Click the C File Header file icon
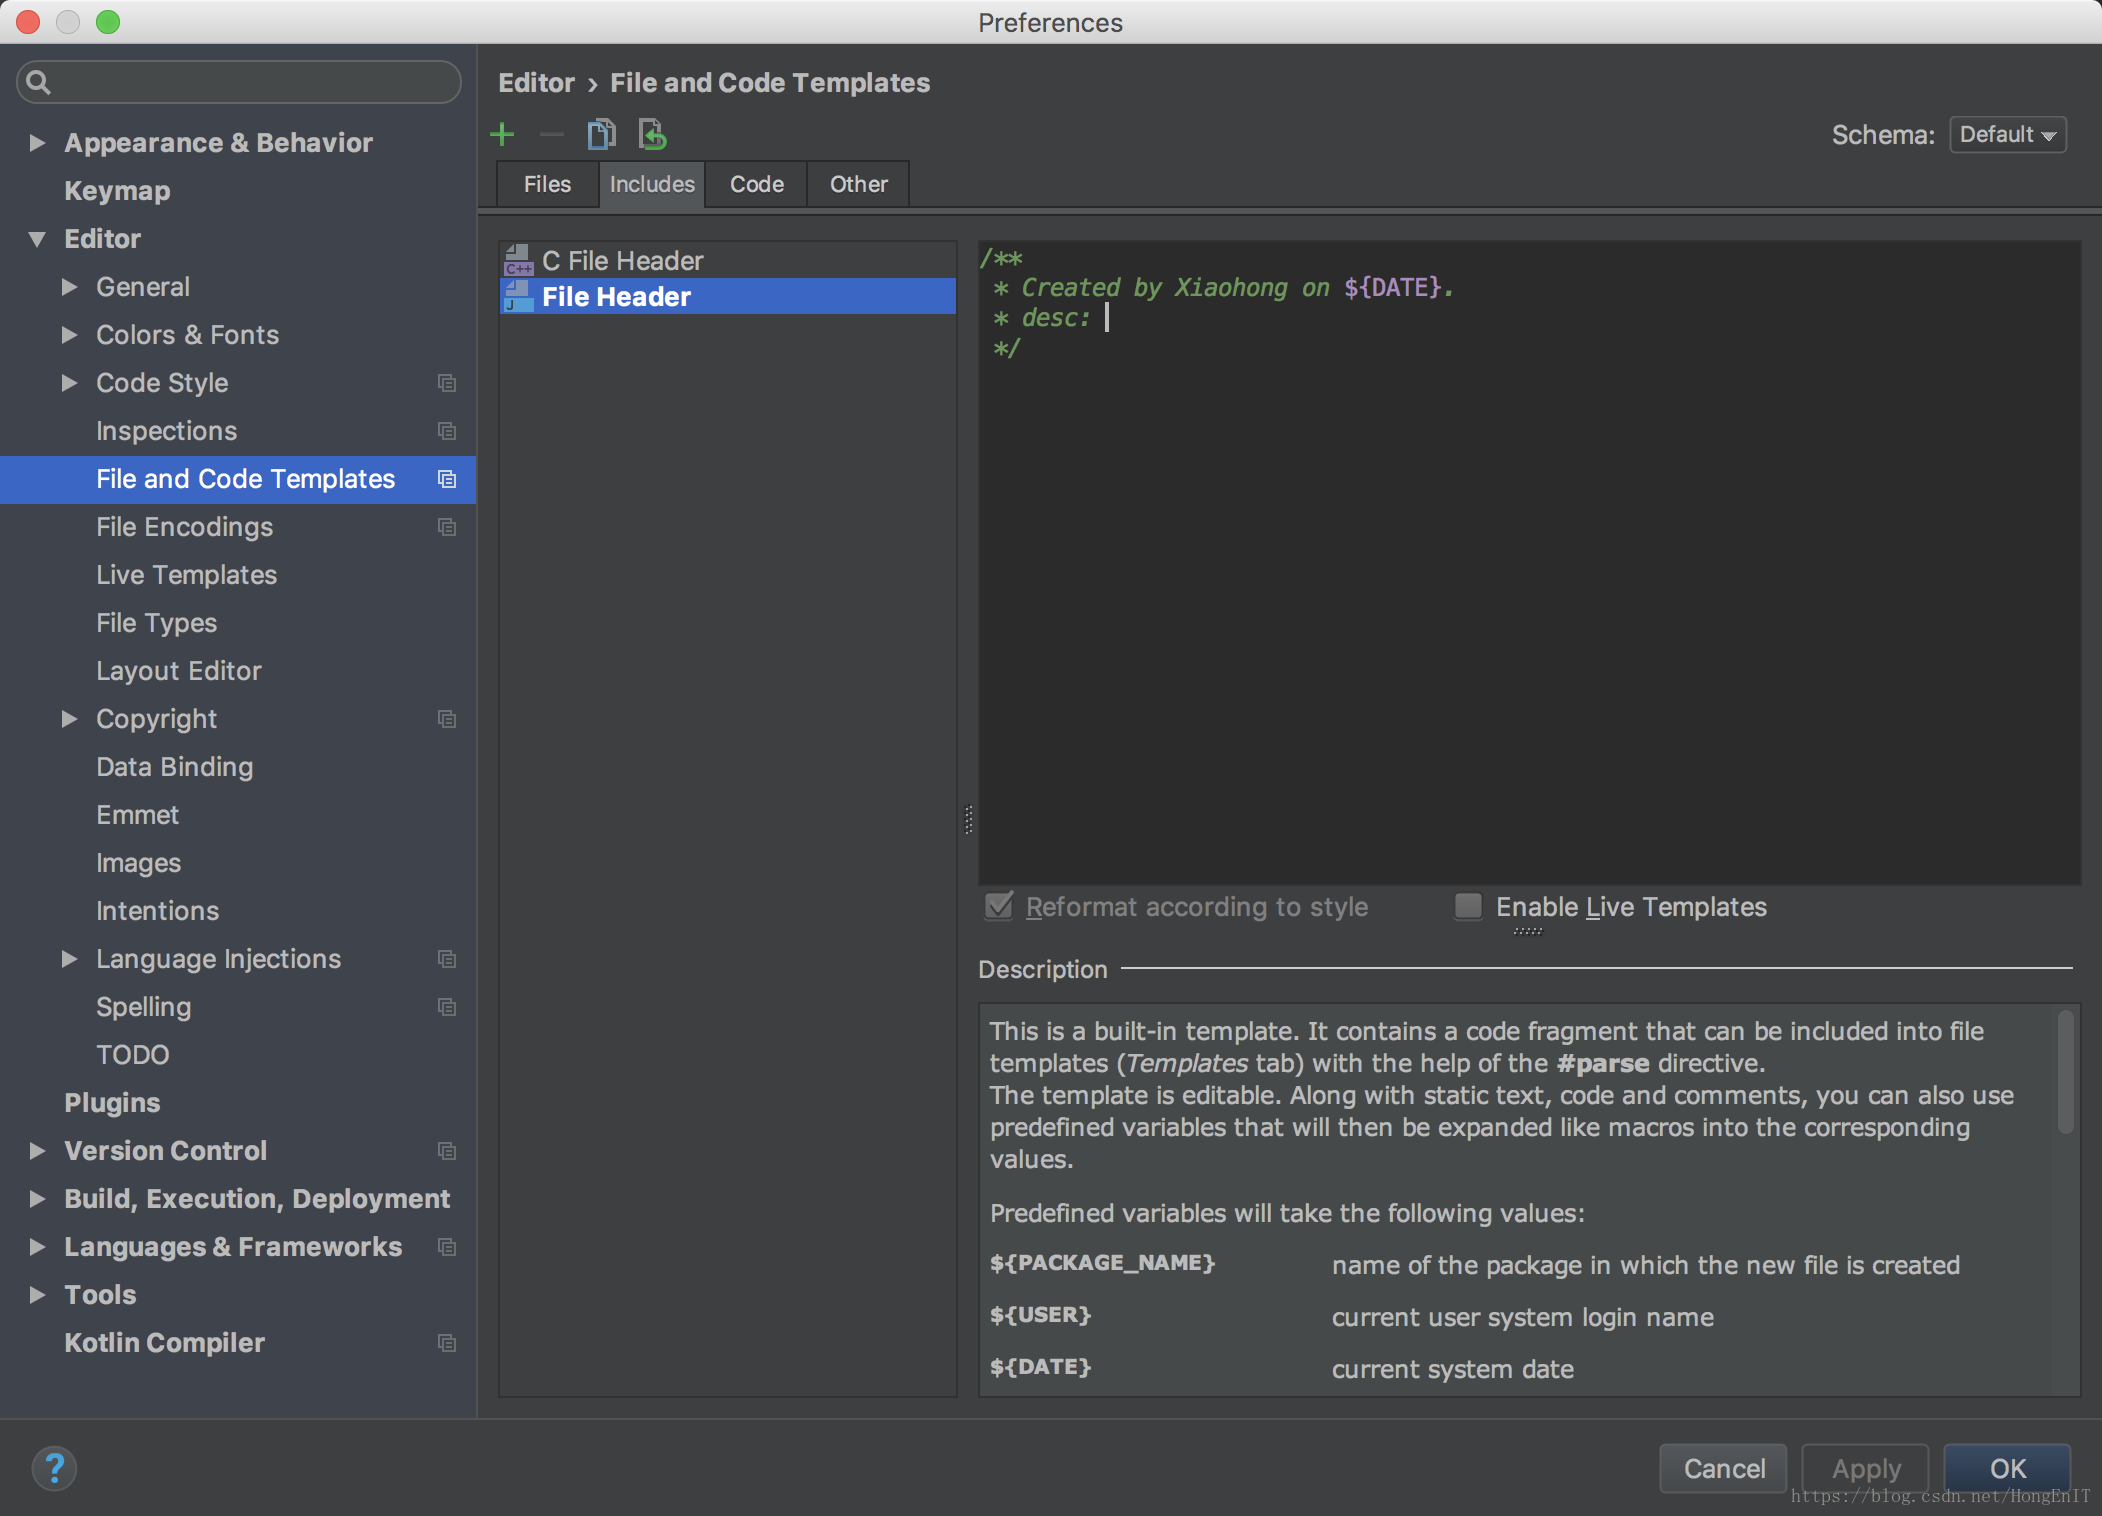 [519, 261]
